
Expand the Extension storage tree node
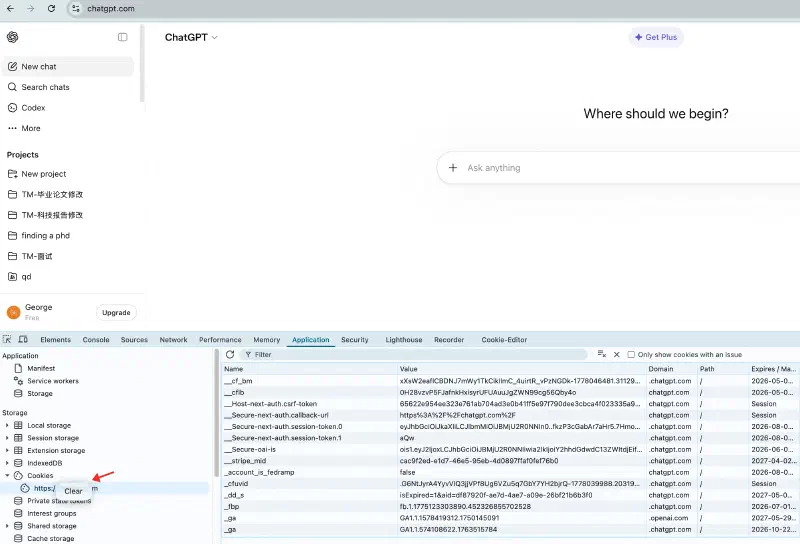pos(7,451)
